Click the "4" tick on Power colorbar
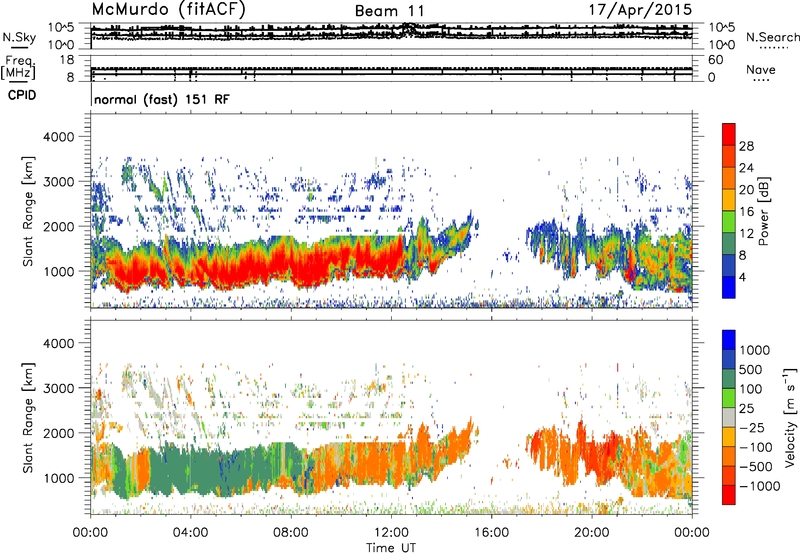This screenshot has width=800, height=554. coord(742,277)
